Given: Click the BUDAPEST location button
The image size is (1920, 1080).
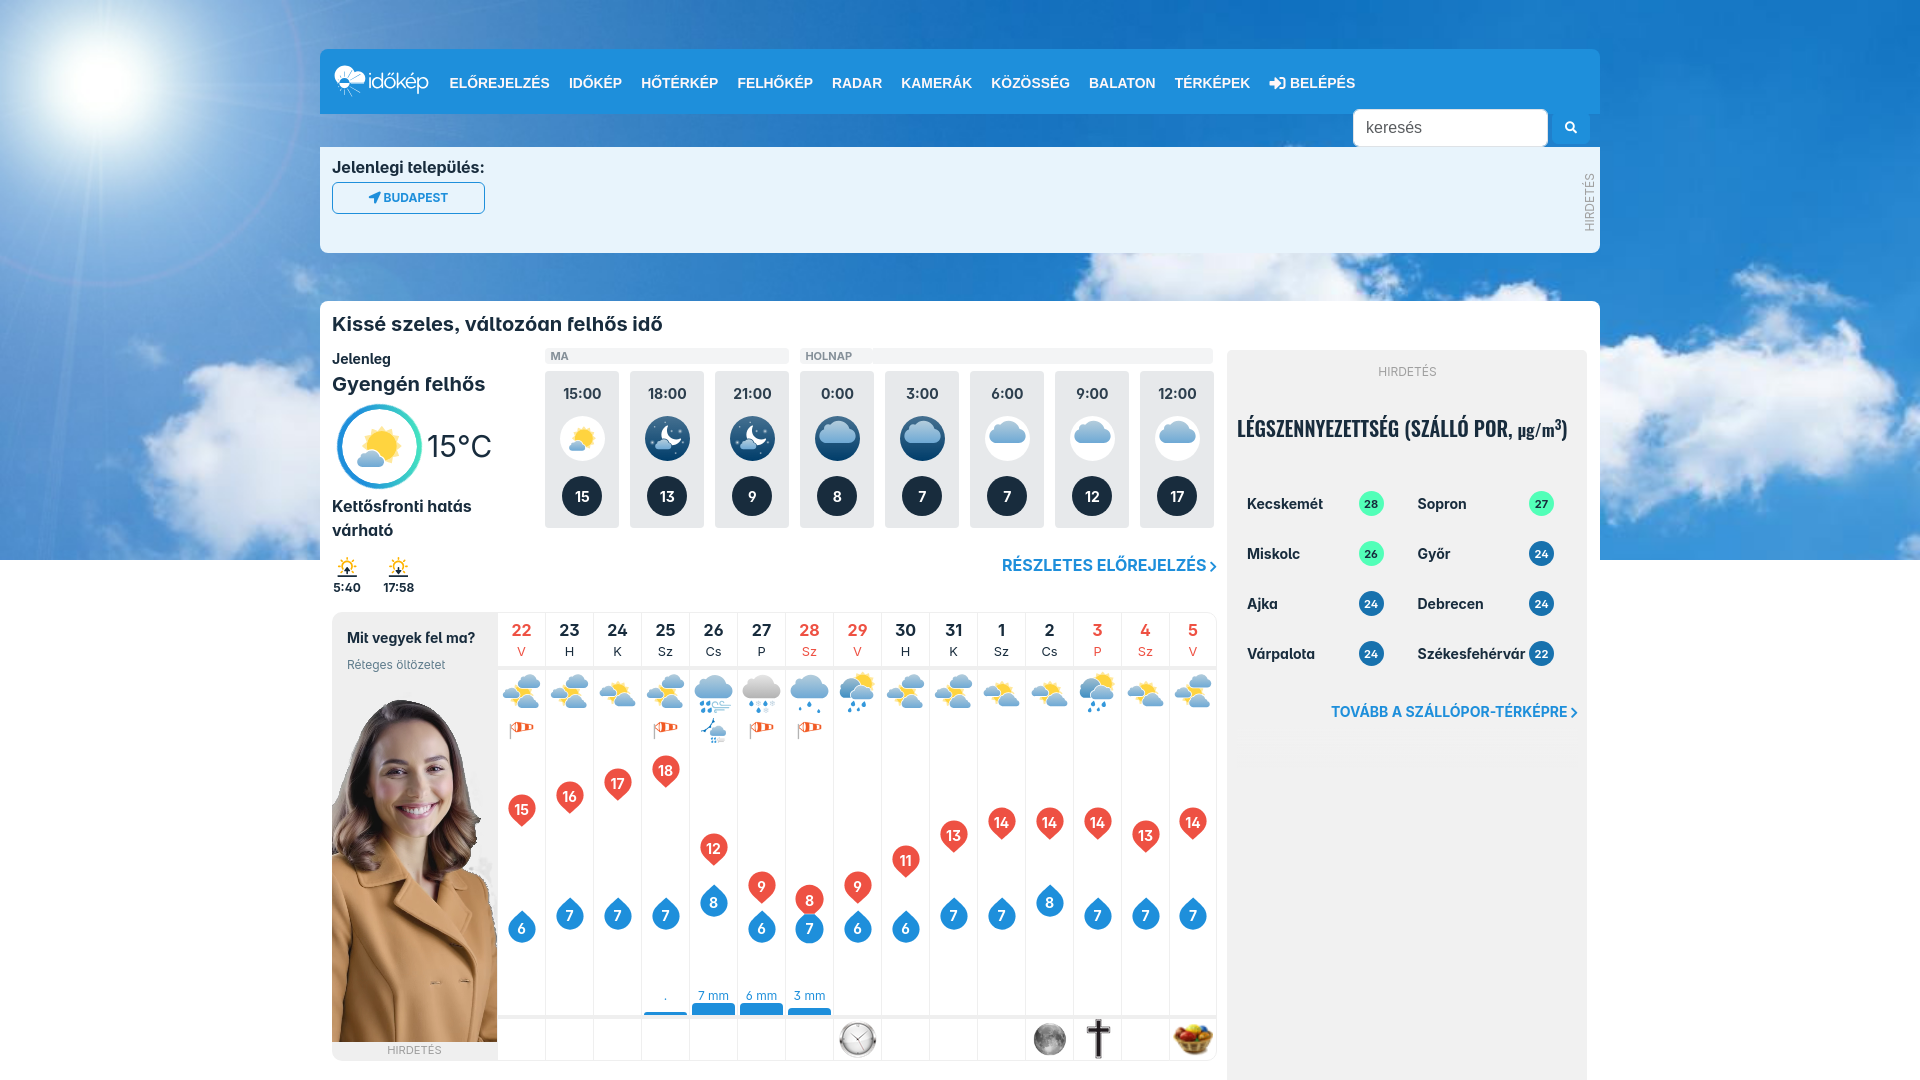Looking at the screenshot, I should click(408, 198).
